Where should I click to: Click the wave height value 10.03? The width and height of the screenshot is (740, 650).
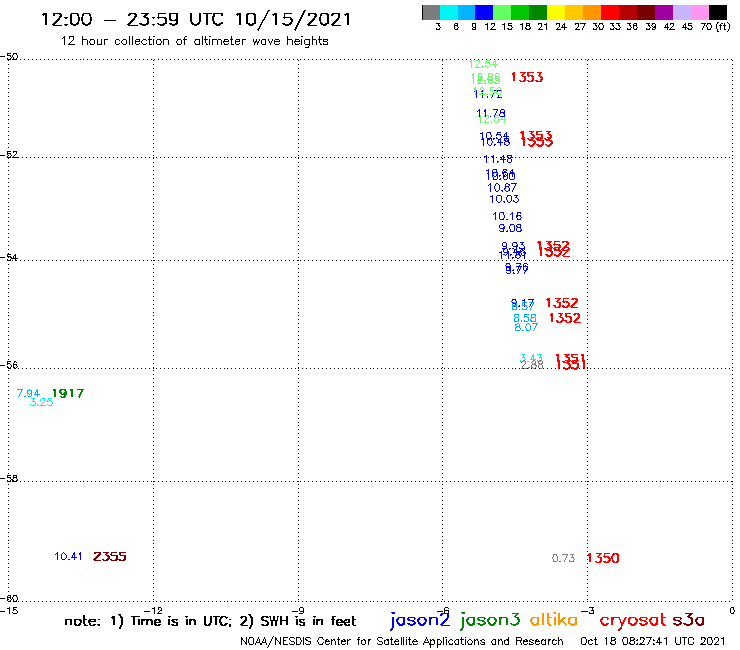504,199
